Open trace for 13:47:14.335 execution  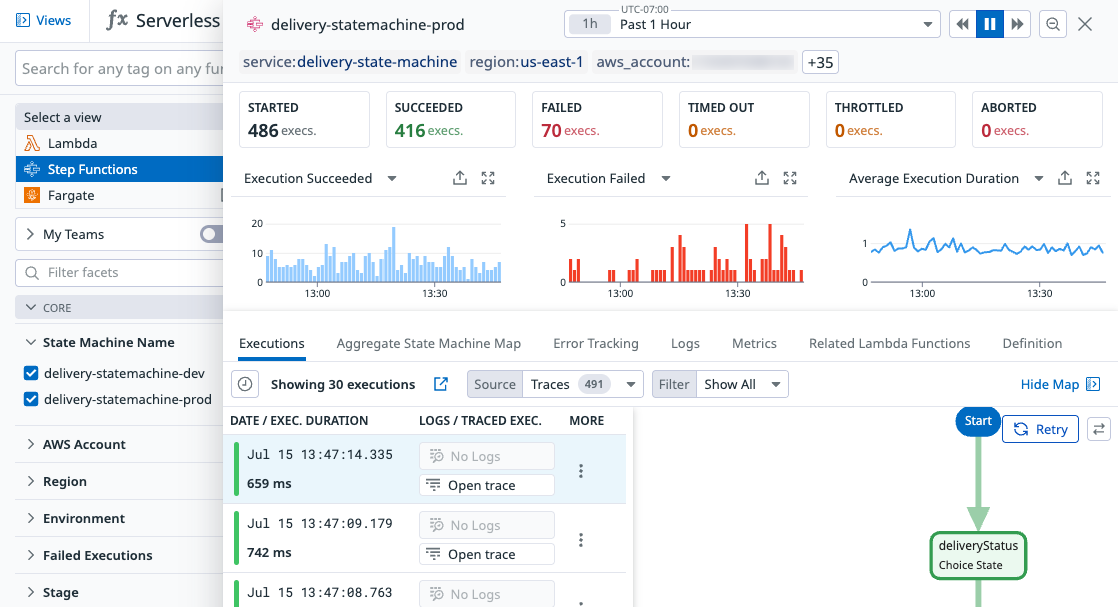[487, 486]
